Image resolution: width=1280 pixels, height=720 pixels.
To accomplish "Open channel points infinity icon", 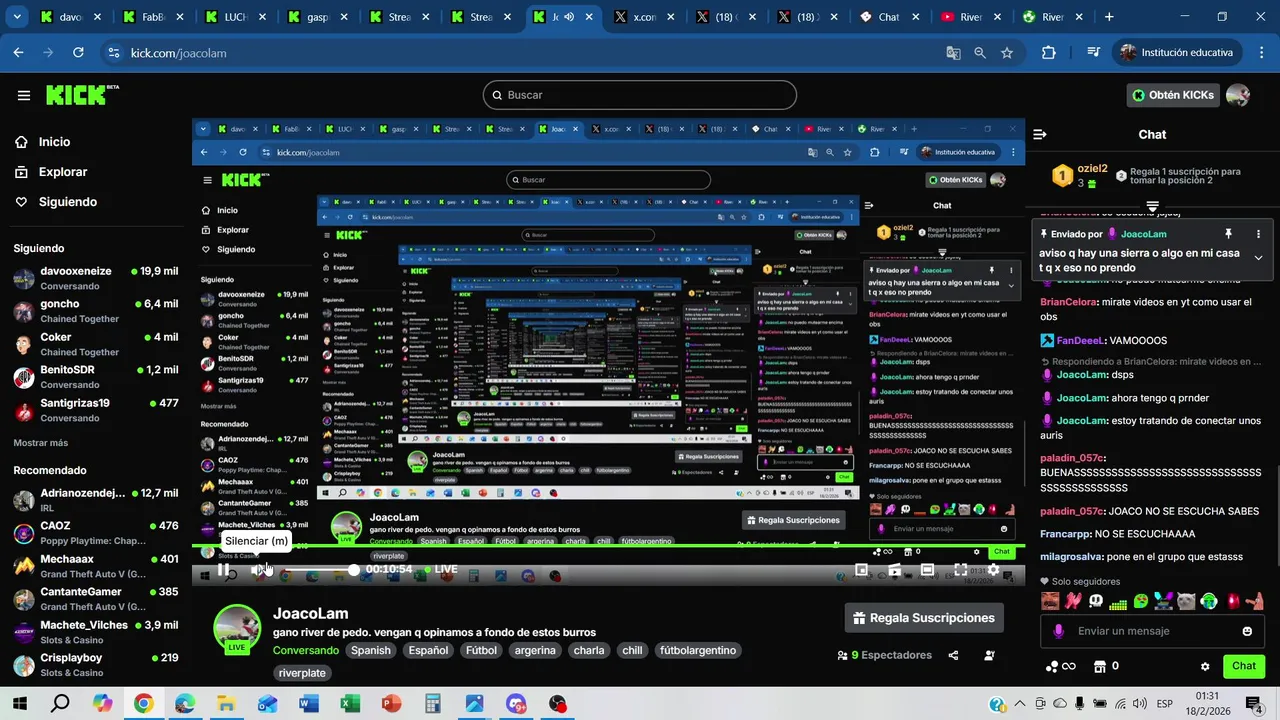I will coord(1060,666).
